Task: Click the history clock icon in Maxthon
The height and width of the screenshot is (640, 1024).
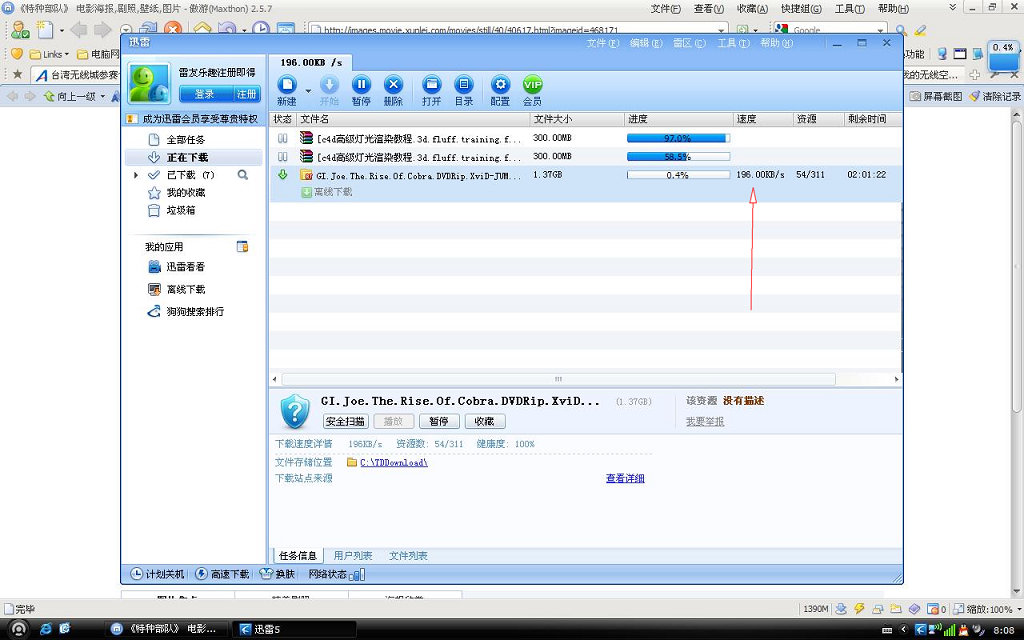Action: (261, 29)
